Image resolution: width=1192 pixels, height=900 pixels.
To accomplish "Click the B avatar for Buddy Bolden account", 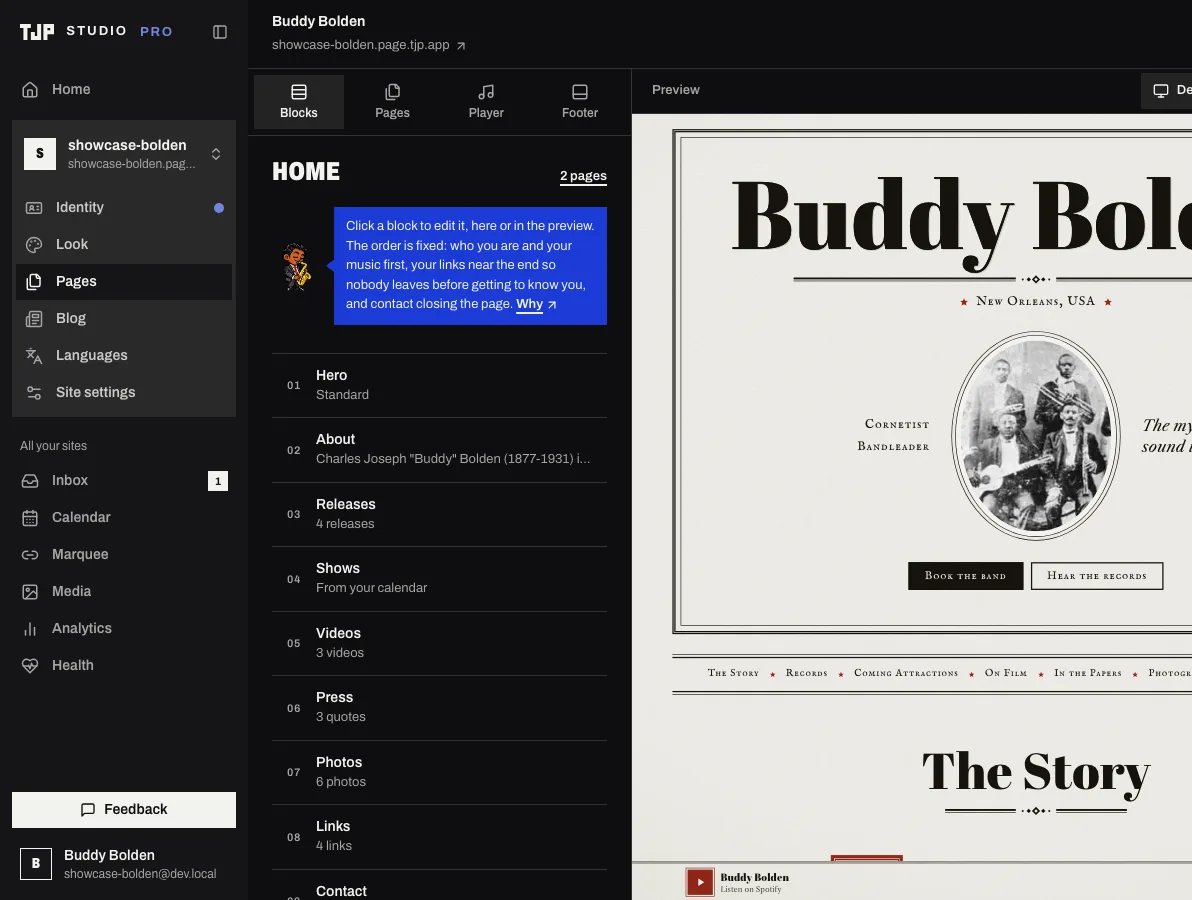I will click(36, 864).
